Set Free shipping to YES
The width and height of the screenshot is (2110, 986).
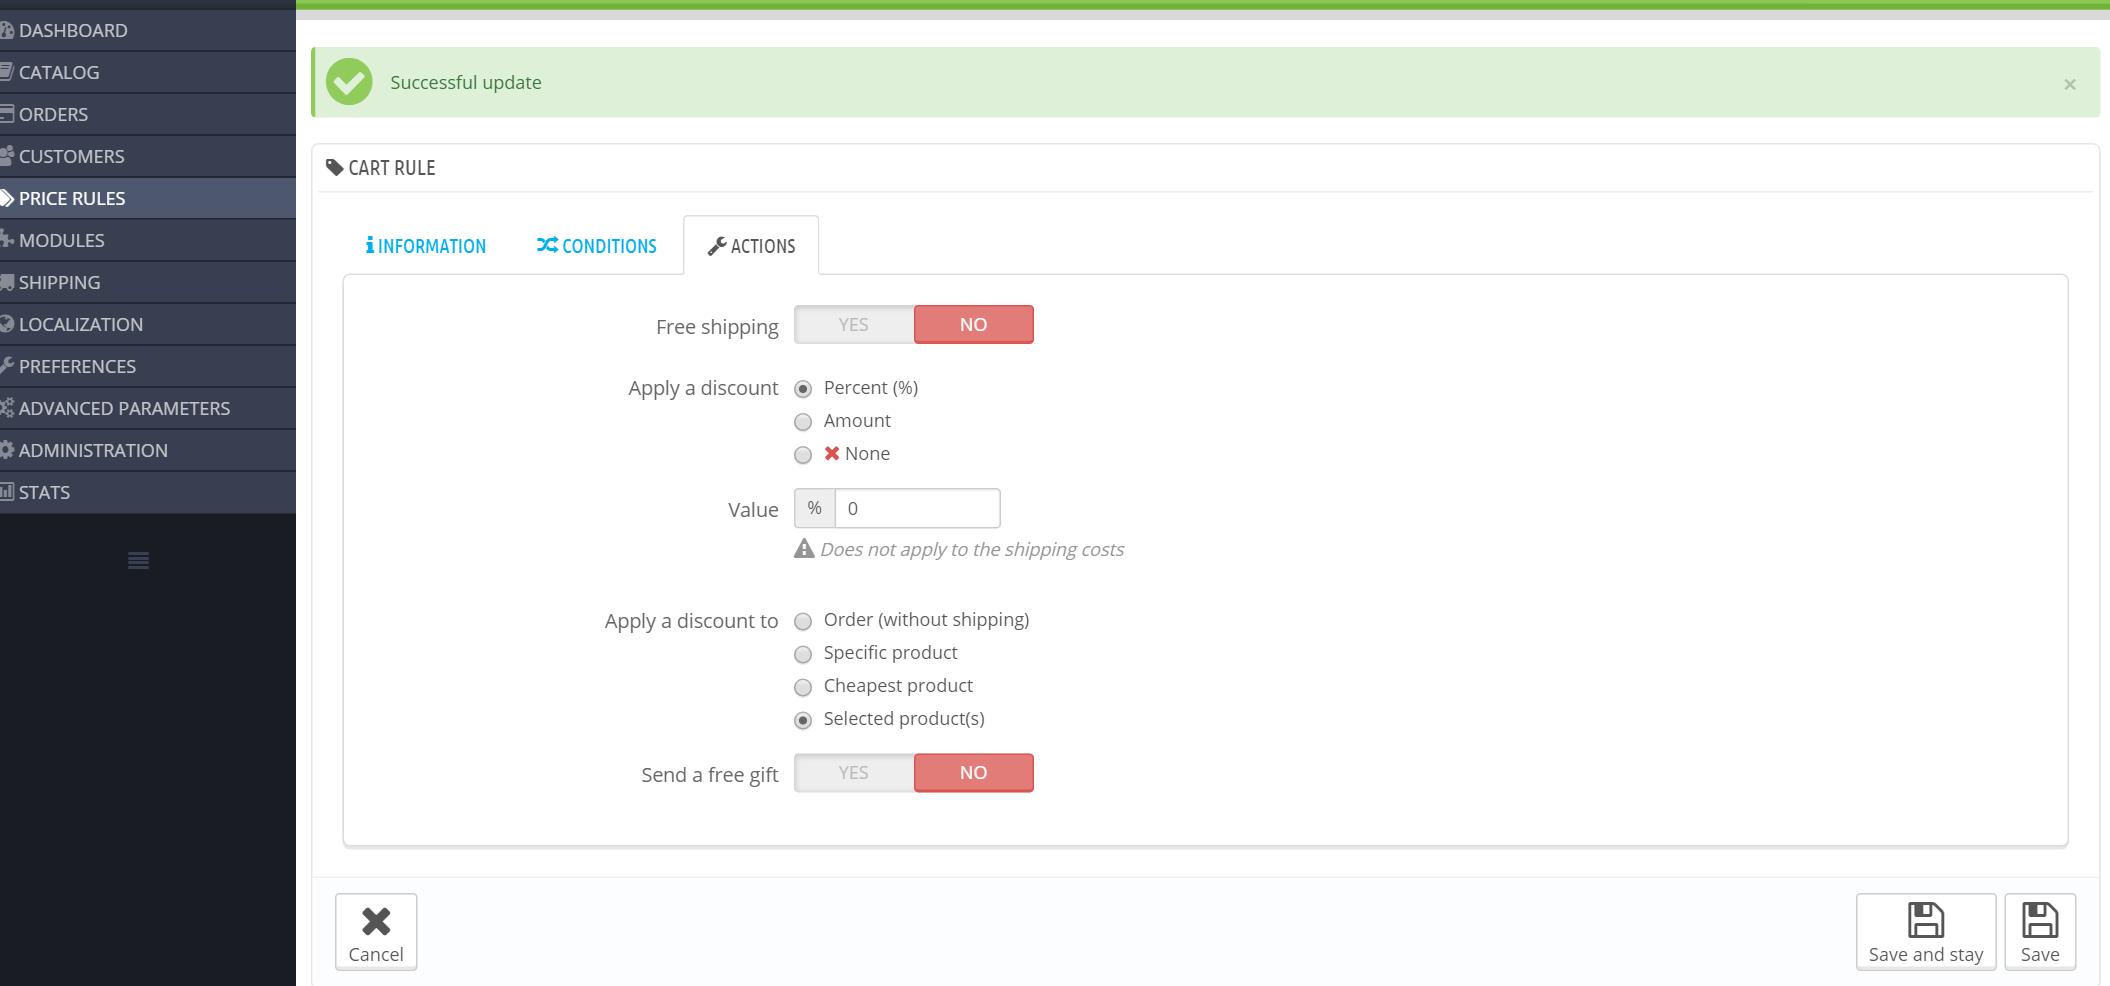854,325
